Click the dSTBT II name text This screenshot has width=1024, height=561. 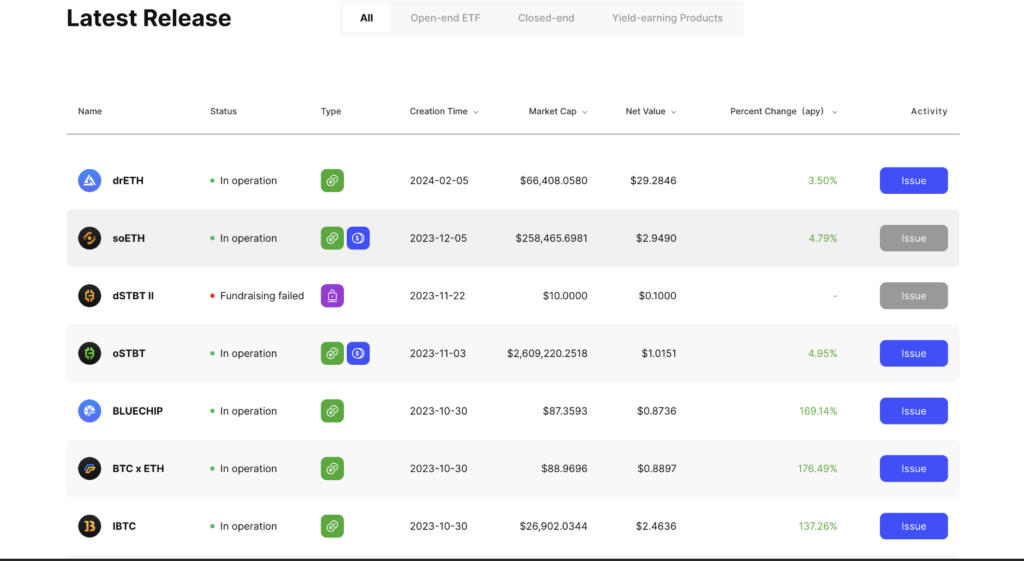click(x=133, y=296)
